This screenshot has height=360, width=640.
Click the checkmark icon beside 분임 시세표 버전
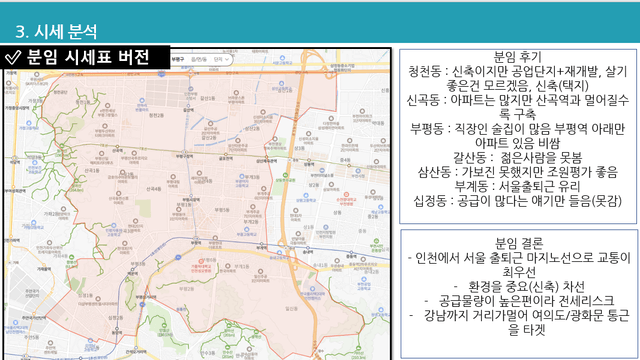tap(13, 57)
